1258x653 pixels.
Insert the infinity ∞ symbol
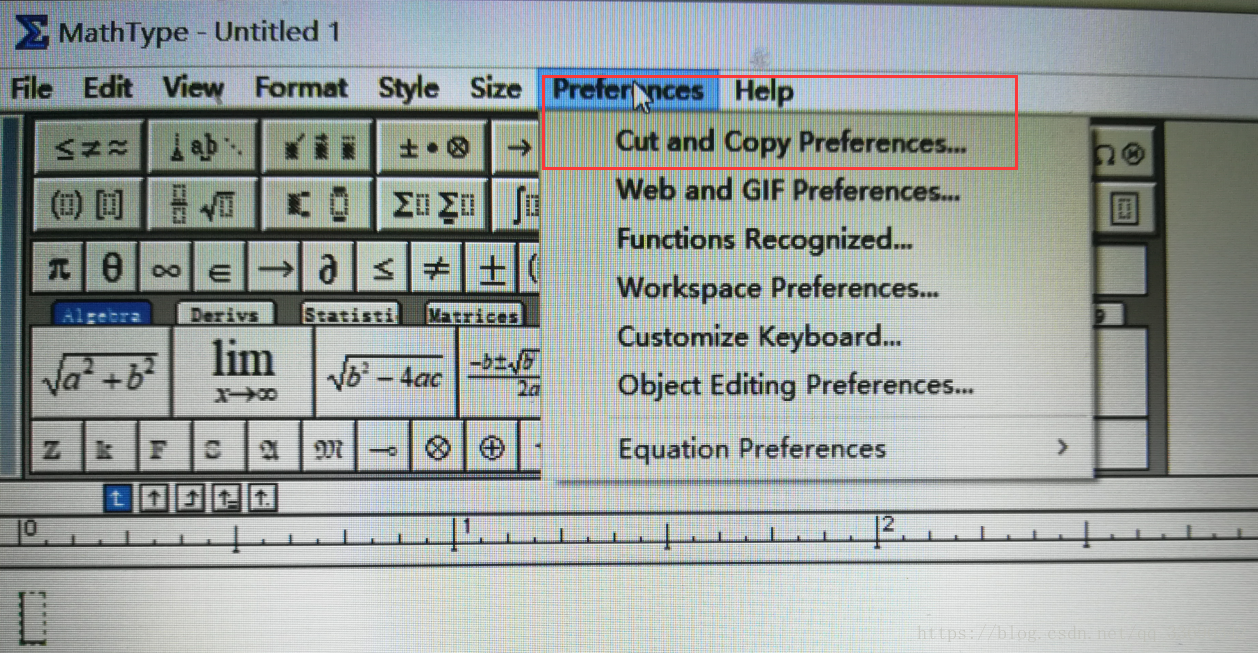(x=167, y=268)
